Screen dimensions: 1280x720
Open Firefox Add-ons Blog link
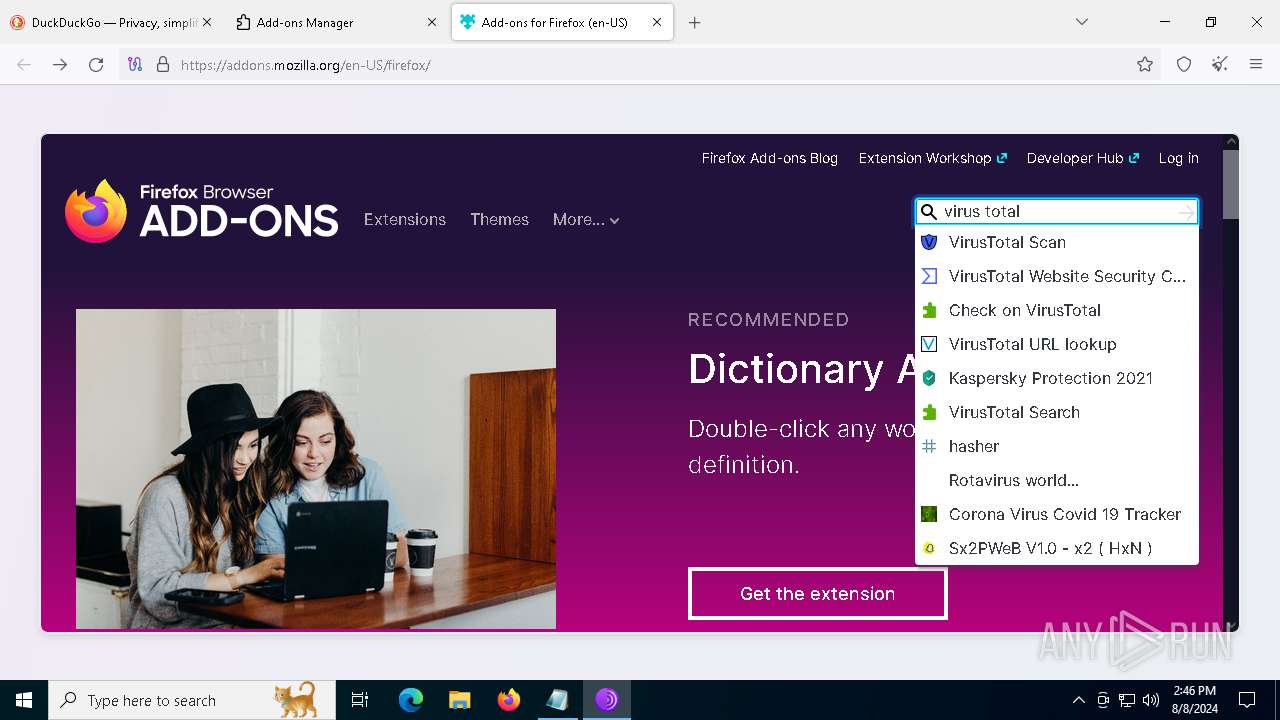pos(770,158)
